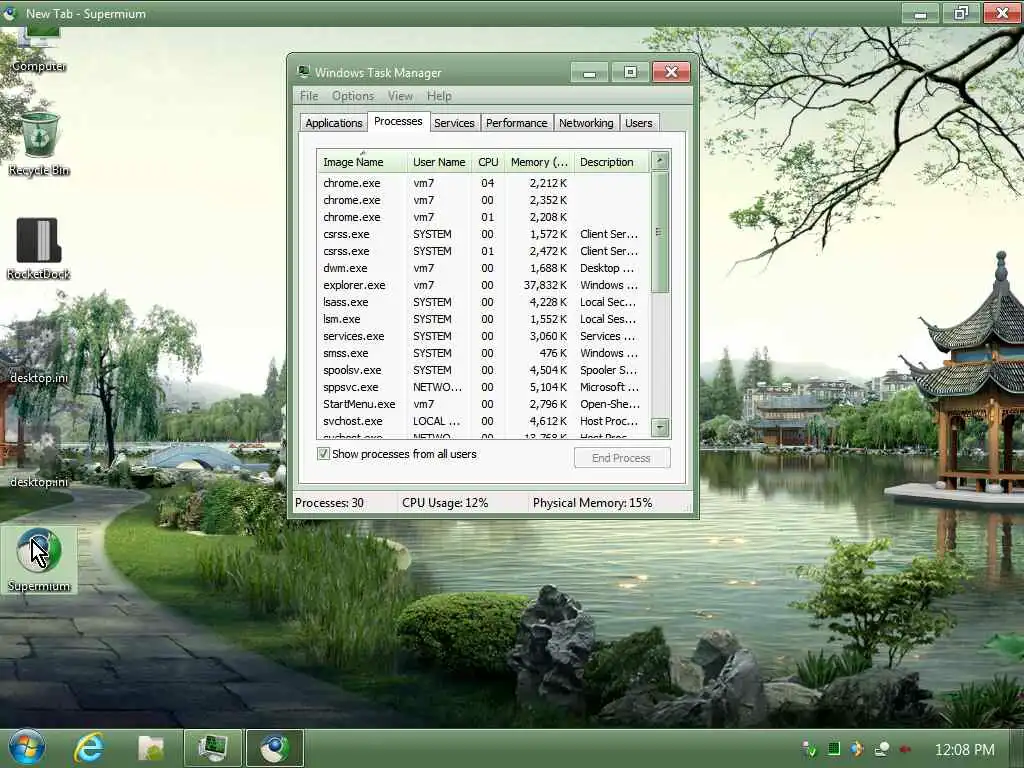This screenshot has height=768, width=1024.
Task: Switch to the Performance tab
Action: coord(517,123)
